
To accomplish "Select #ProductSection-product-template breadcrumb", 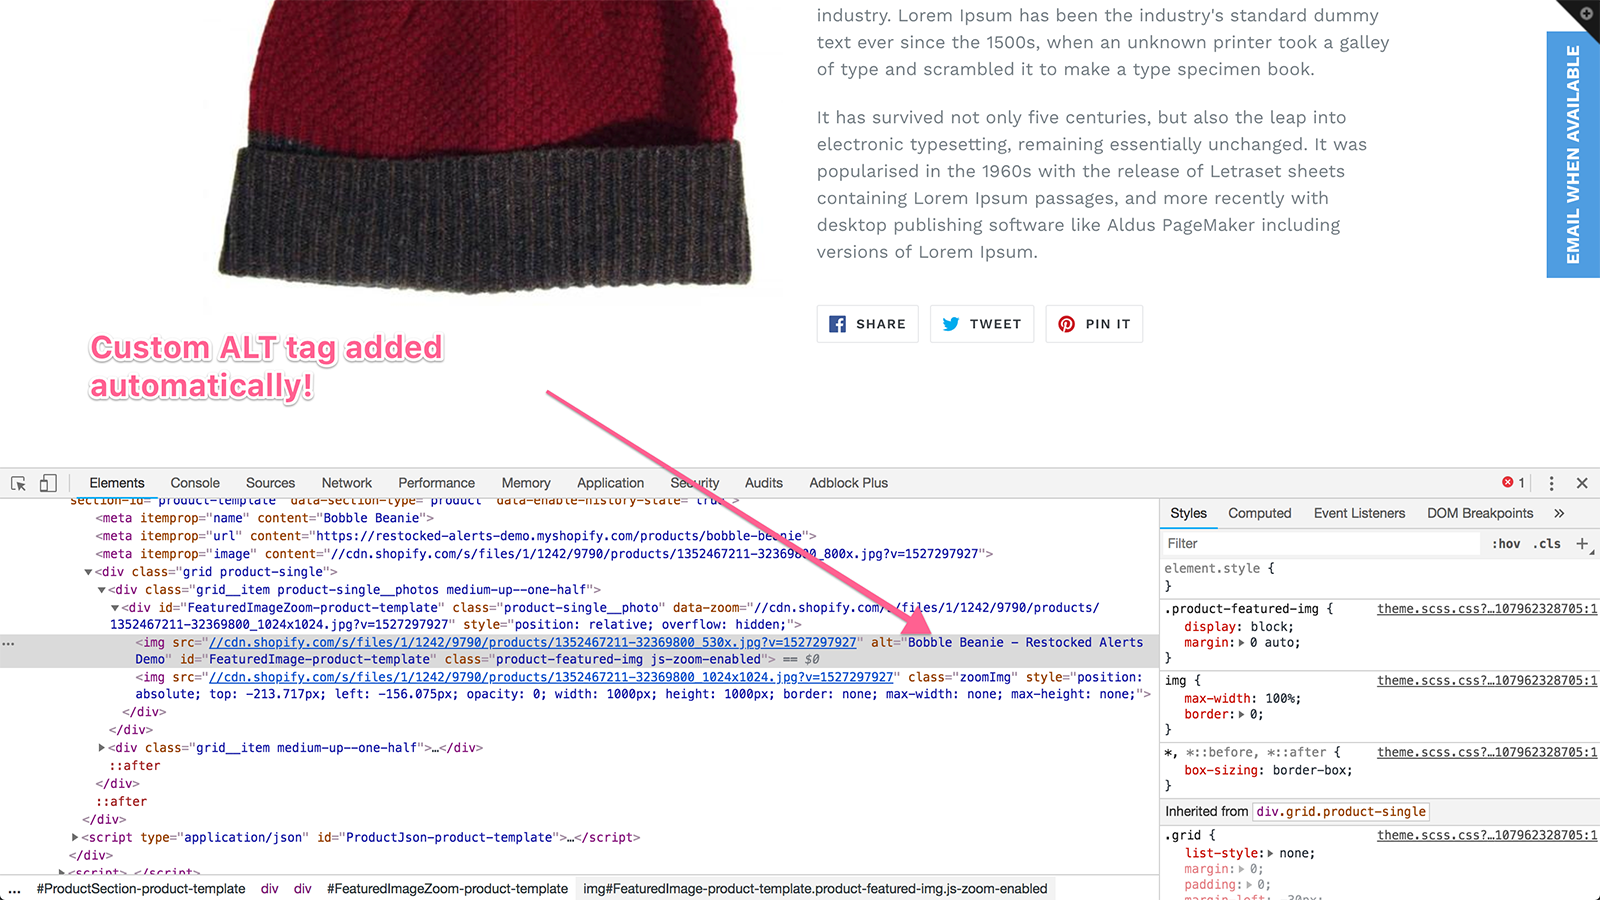I will [x=141, y=889].
